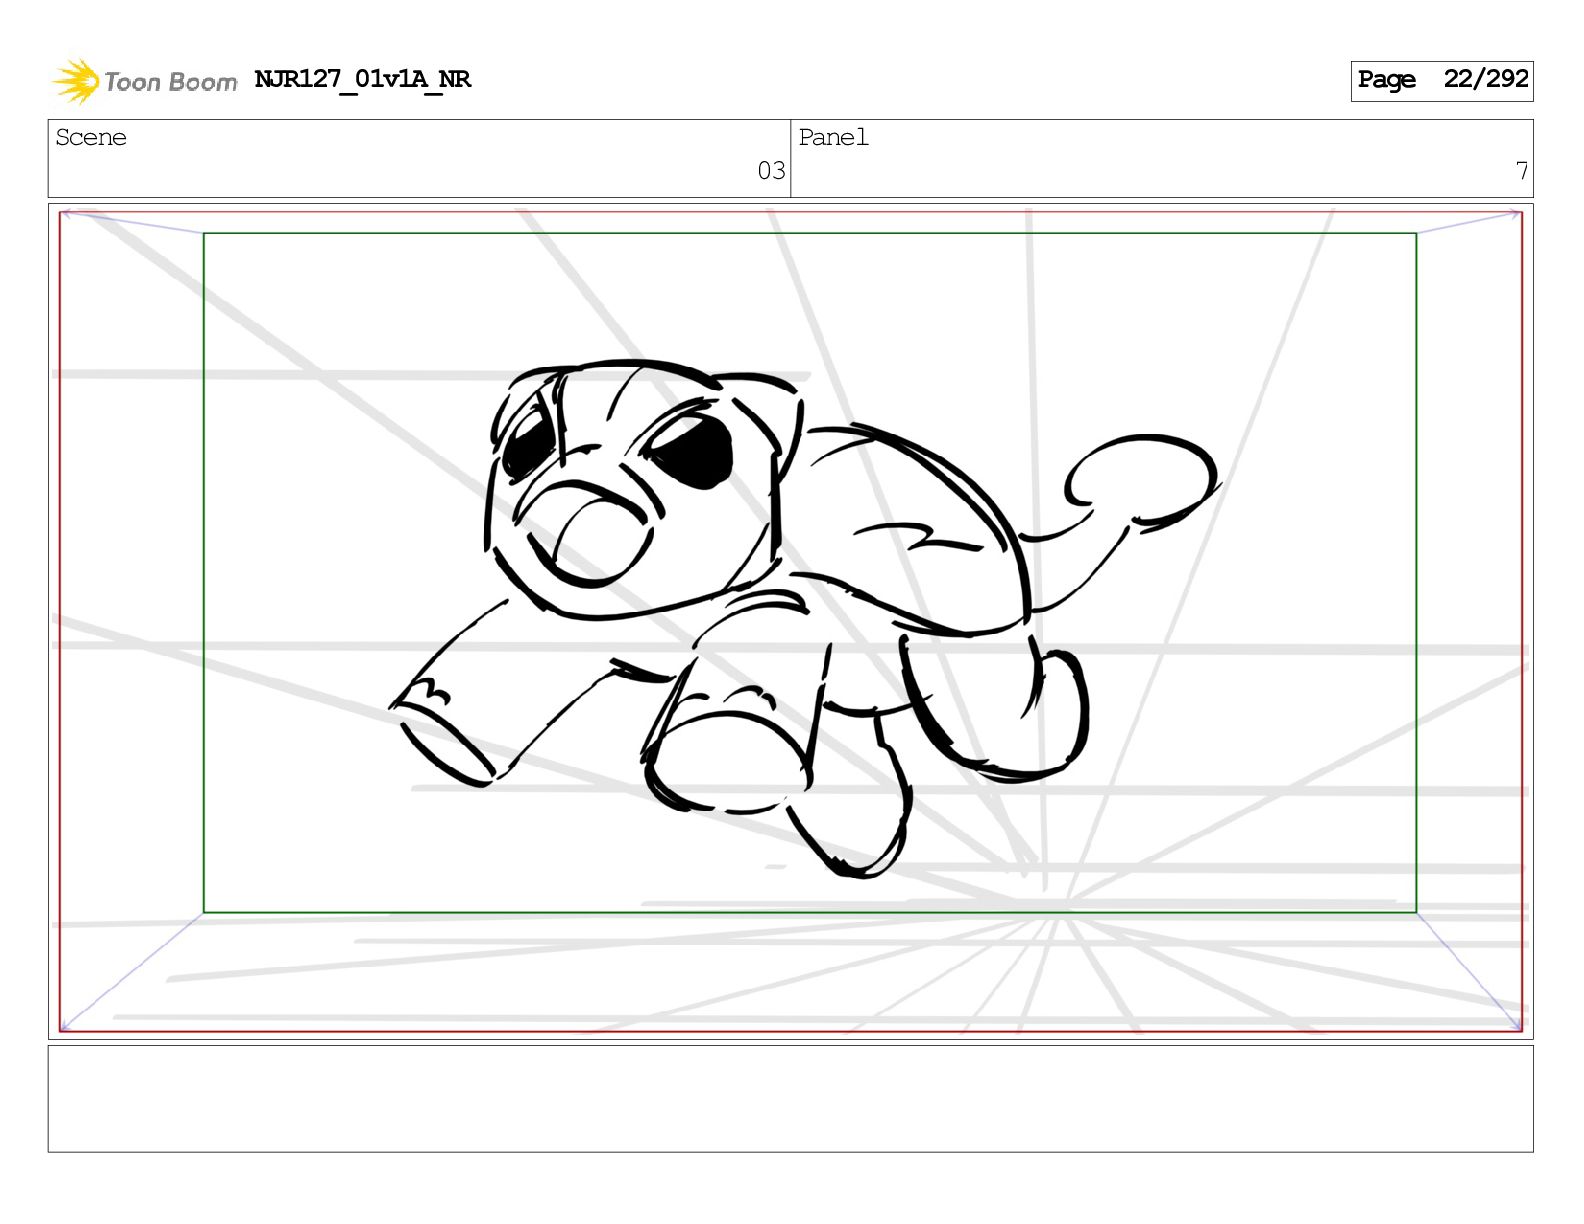This screenshot has width=1584, height=1224.
Task: Click the Page 22/292 indicator box
Action: click(1441, 80)
